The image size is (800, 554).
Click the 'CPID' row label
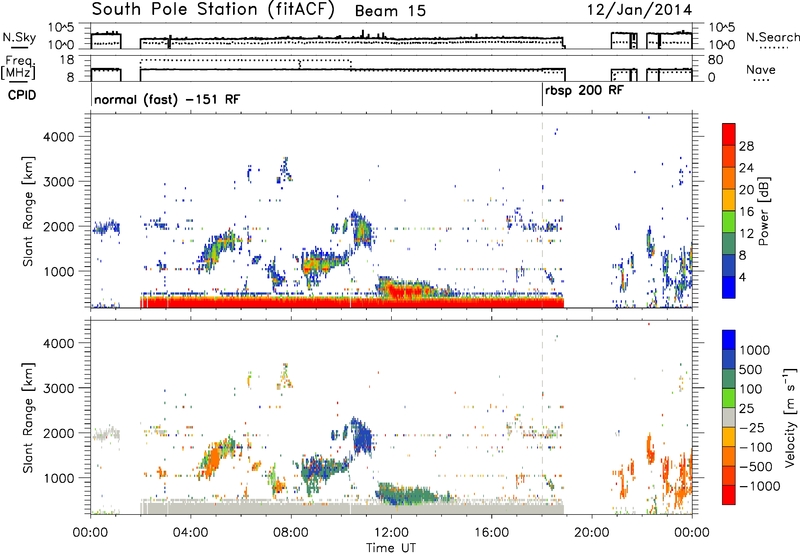pos(22,95)
